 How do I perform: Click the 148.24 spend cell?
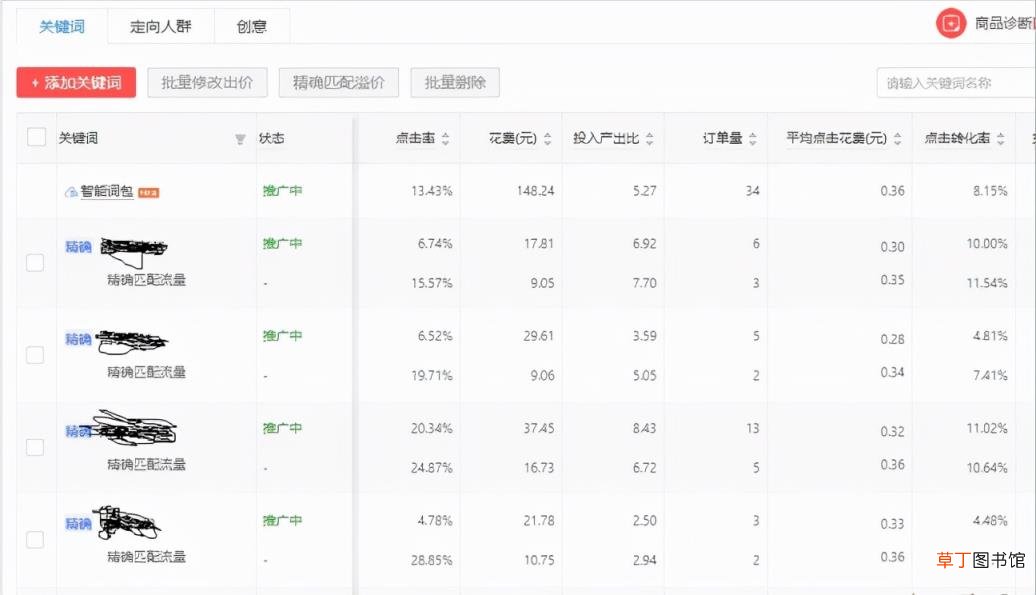pyautogui.click(x=535, y=192)
